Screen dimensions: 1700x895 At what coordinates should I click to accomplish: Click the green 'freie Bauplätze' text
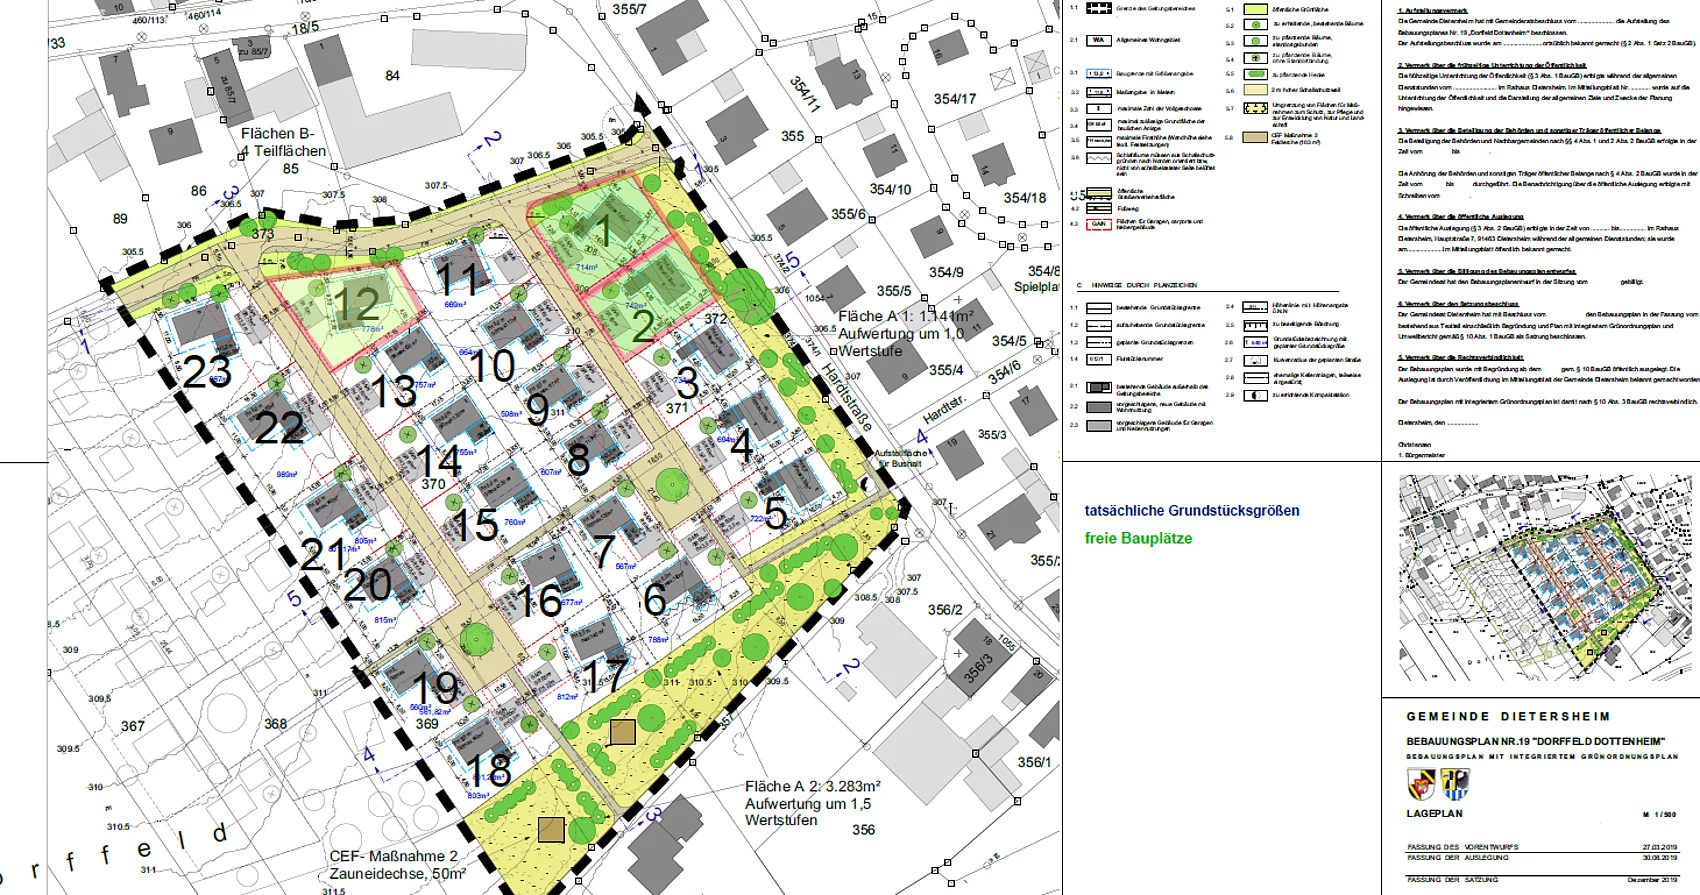point(1138,538)
